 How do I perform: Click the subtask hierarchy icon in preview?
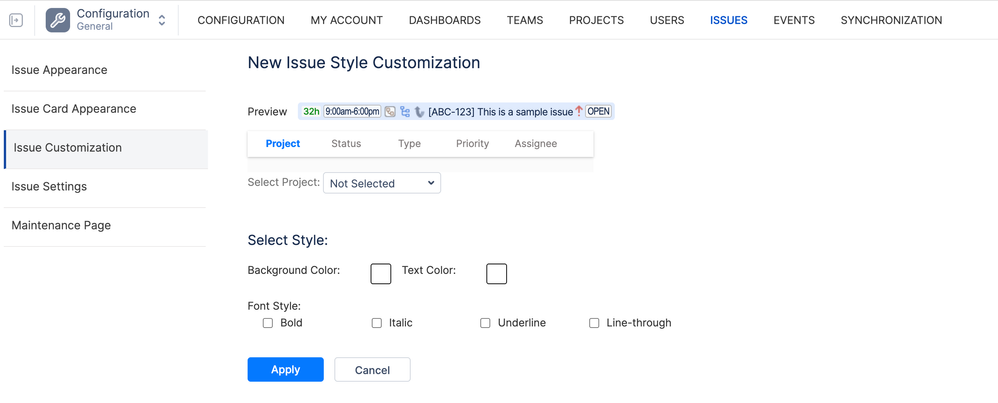(405, 112)
